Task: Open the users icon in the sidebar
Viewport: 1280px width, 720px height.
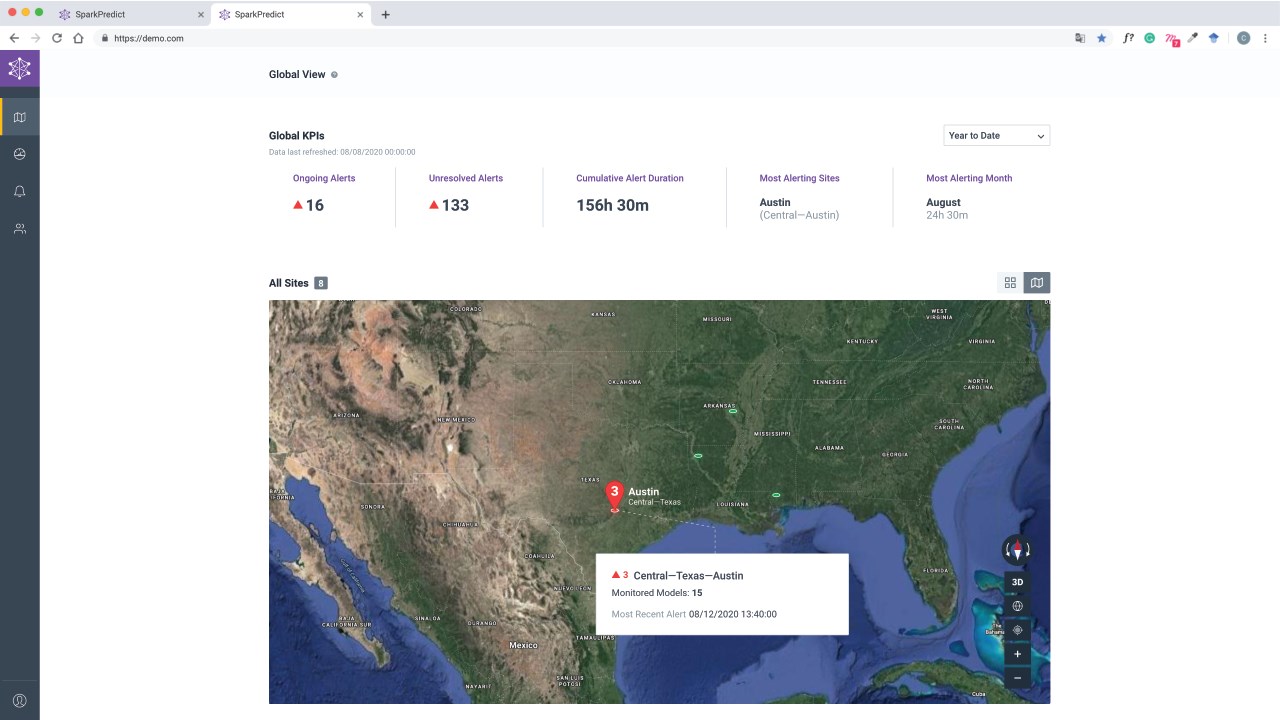Action: (x=20, y=228)
